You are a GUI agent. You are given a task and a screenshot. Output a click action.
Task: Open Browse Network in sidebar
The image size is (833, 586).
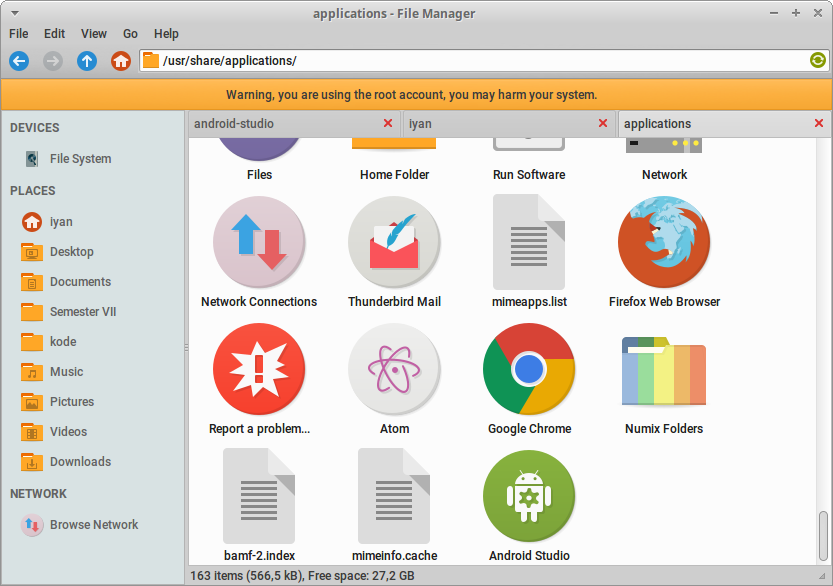(94, 524)
